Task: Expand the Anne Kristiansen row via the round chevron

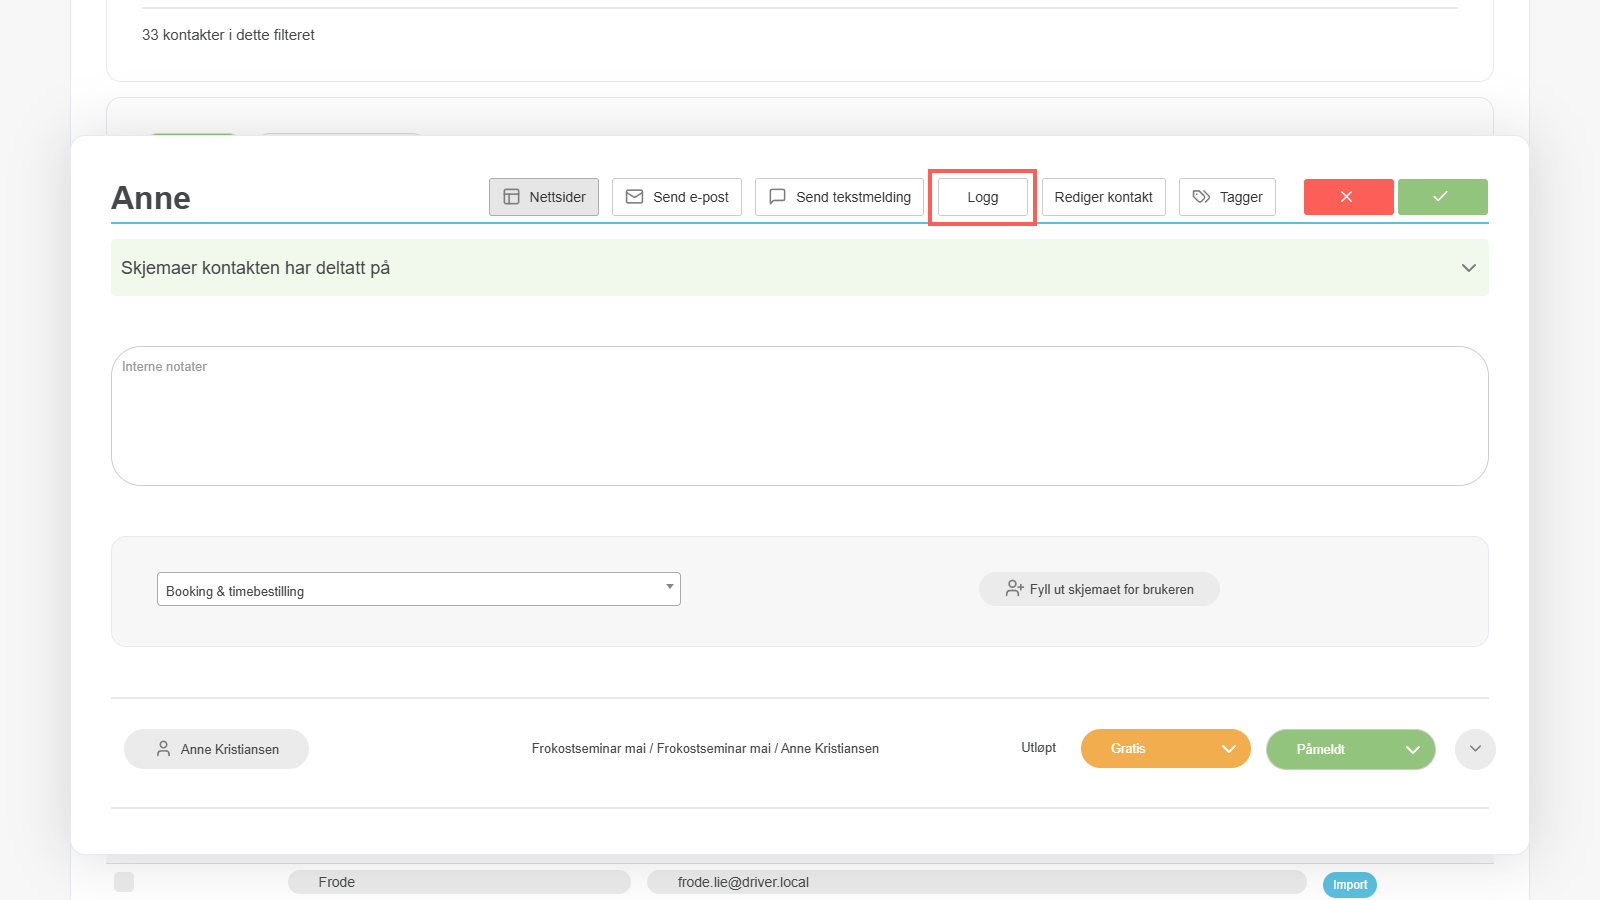Action: click(1475, 749)
